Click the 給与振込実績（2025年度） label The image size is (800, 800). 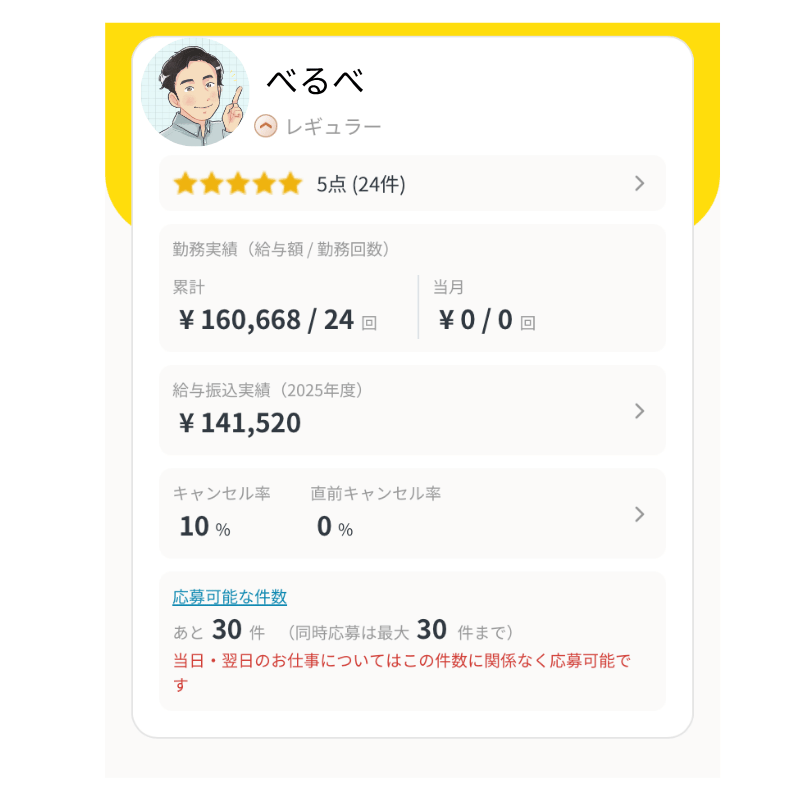pos(268,390)
